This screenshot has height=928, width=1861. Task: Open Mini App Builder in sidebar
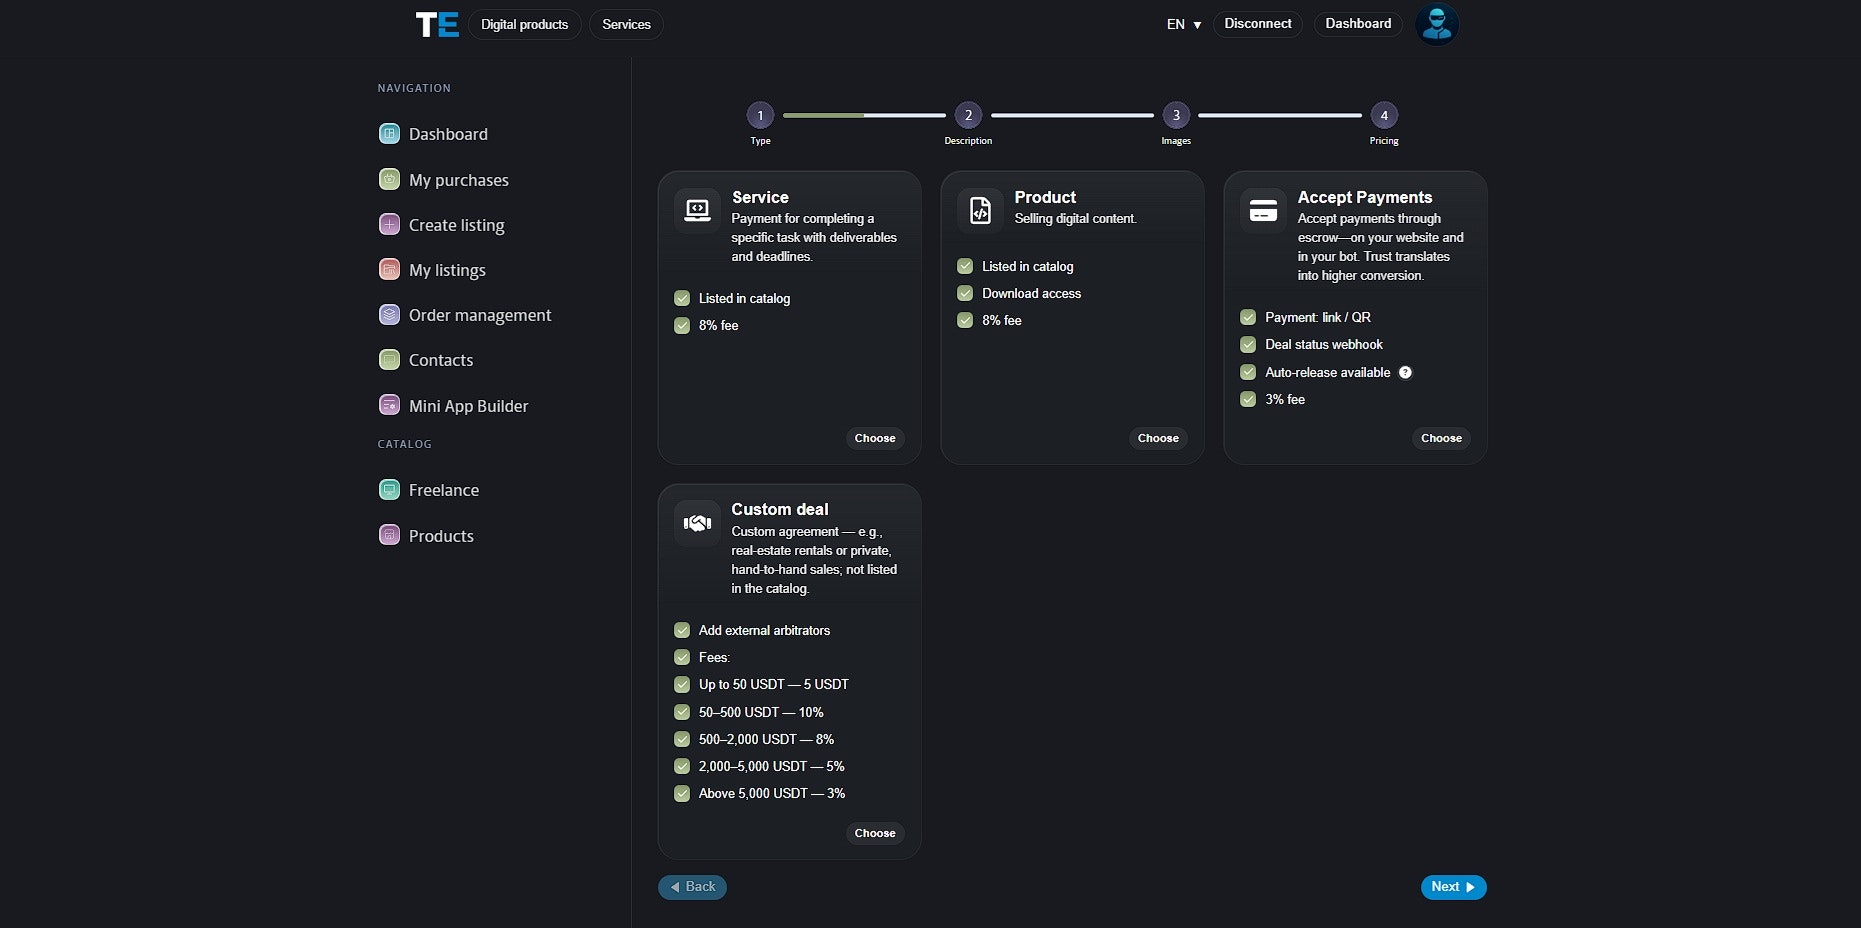468,406
